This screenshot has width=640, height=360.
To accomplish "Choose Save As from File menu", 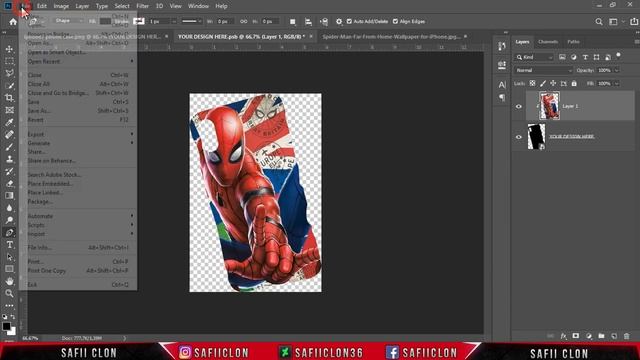I will tap(78, 111).
